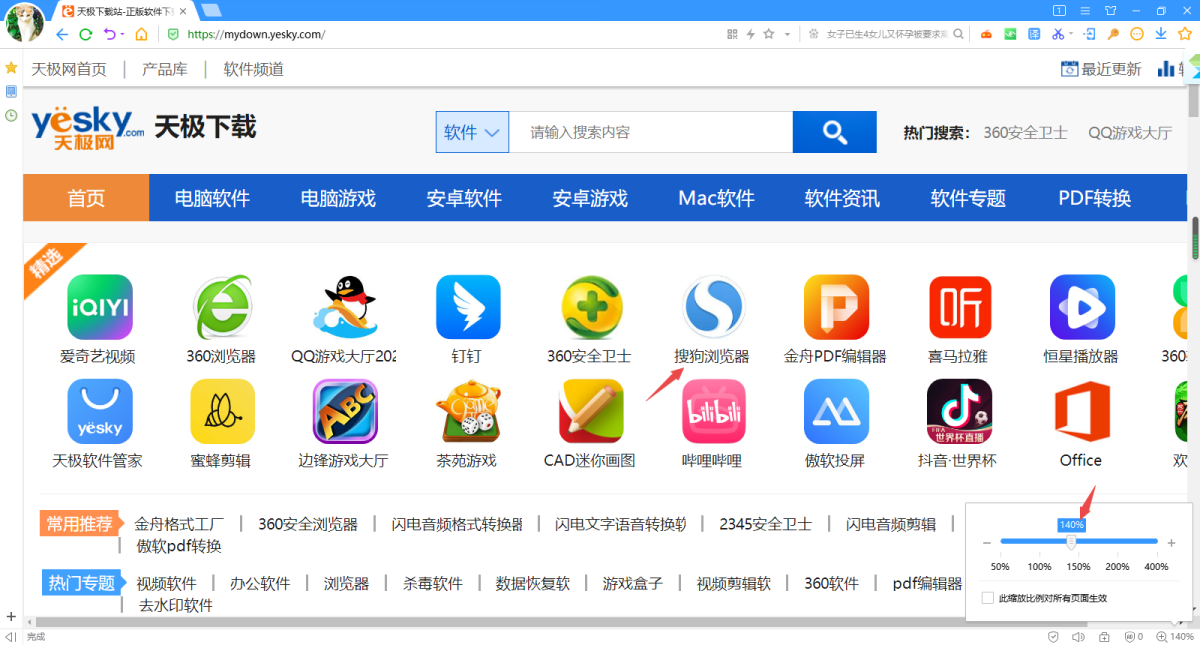Screen dimensions: 1200x645
Task: Open the PDF转换 navigation tab
Action: [x=1095, y=198]
